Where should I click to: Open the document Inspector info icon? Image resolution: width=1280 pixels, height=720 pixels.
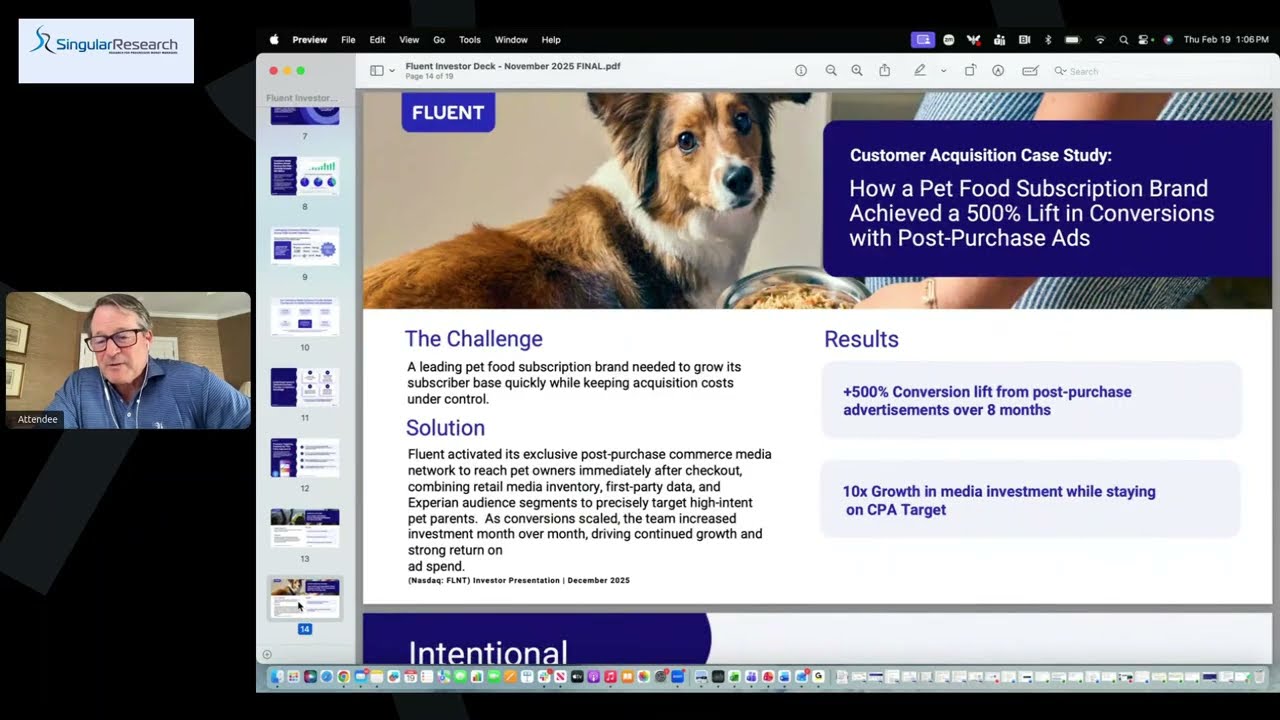[801, 71]
